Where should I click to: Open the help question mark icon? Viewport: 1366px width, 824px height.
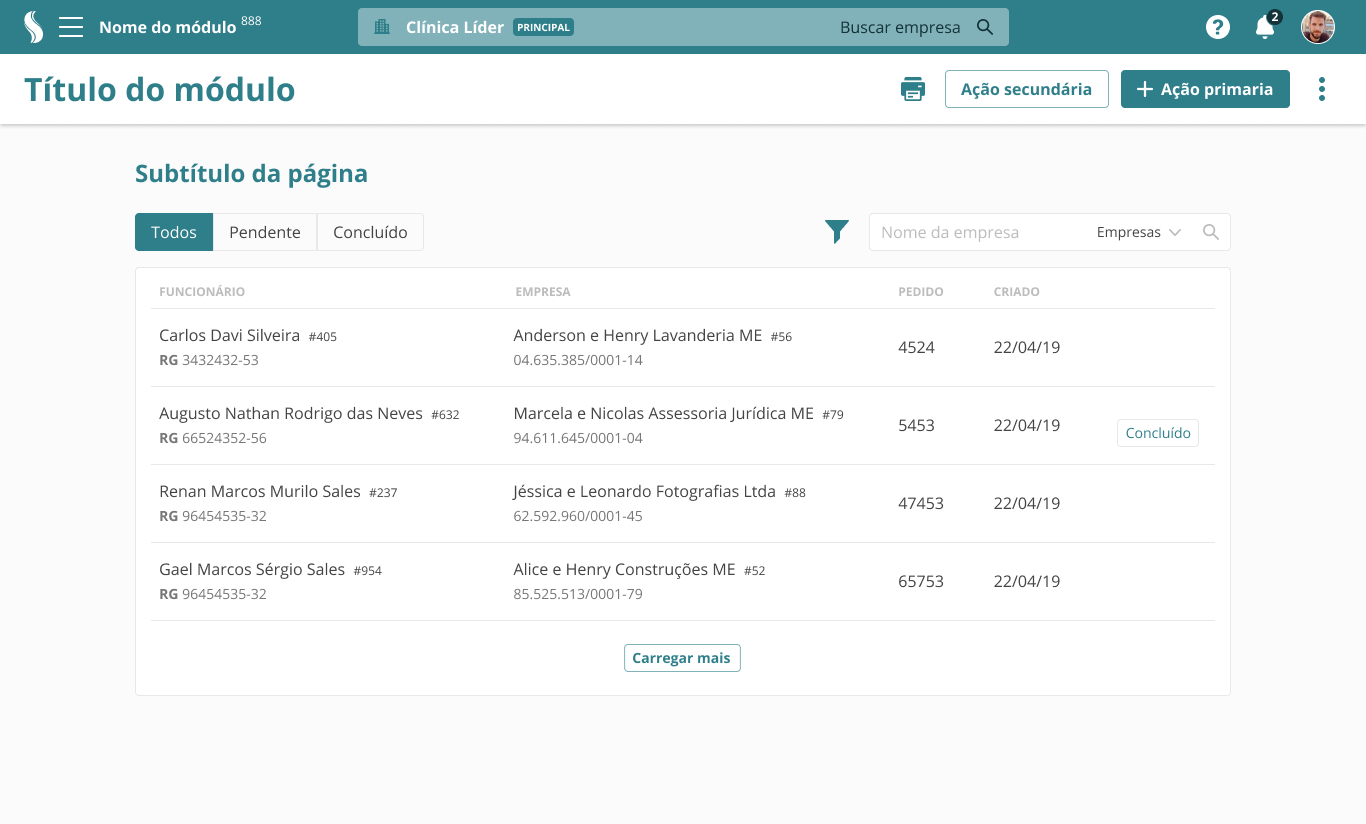point(1217,27)
